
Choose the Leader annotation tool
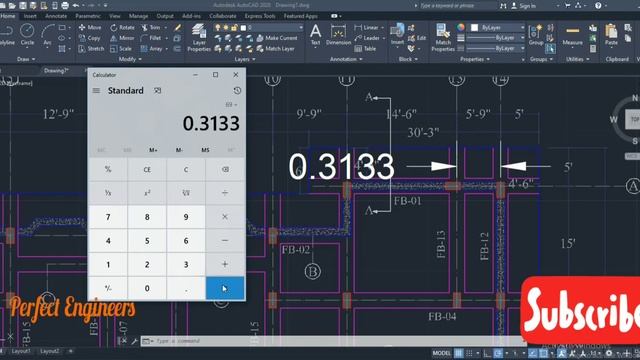coord(367,38)
